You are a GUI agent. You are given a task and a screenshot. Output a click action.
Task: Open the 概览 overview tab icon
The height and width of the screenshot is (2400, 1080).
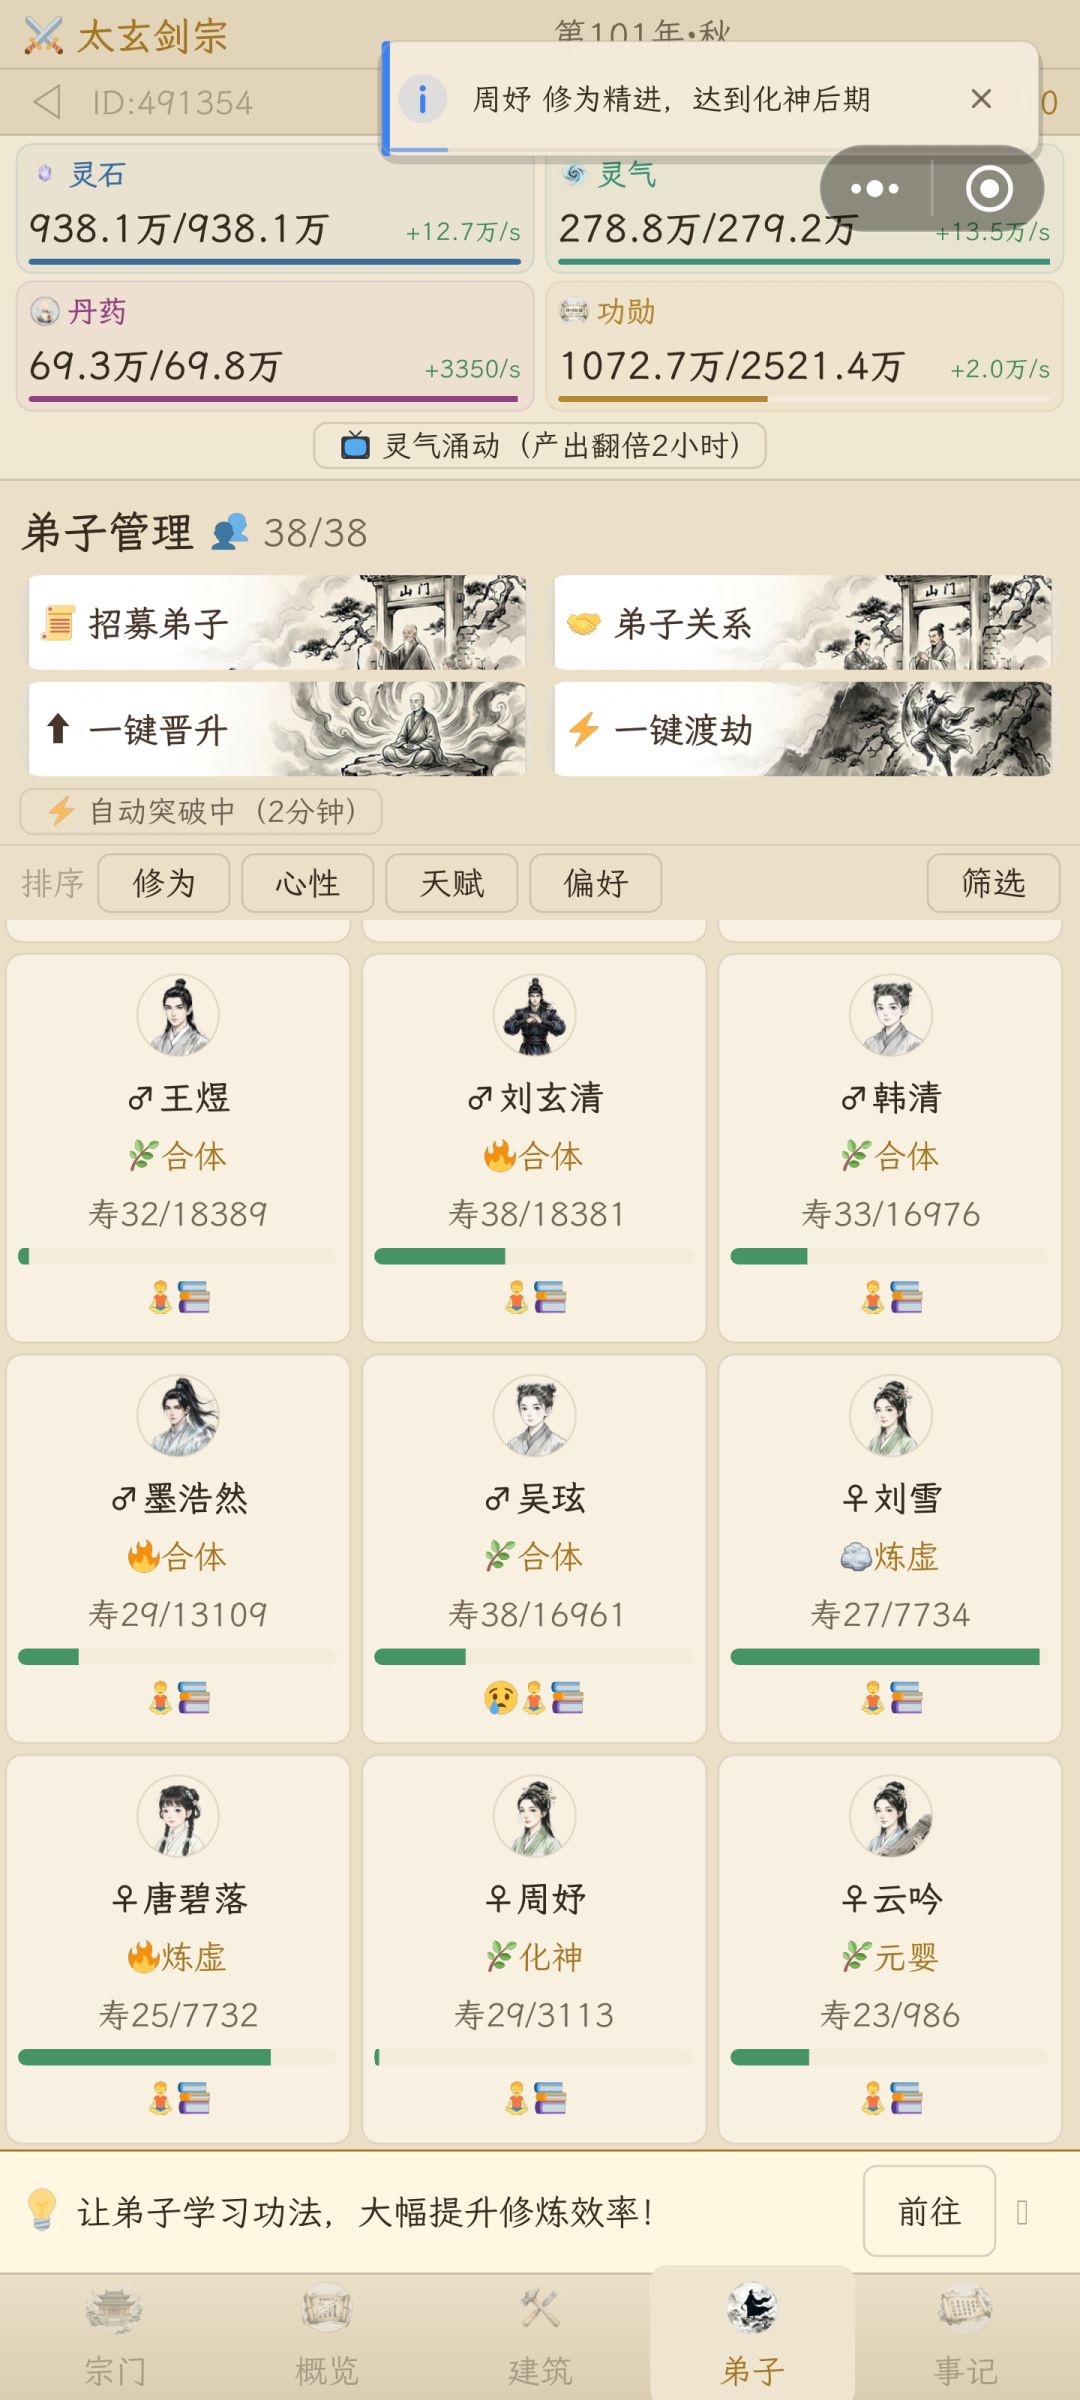tap(326, 2309)
